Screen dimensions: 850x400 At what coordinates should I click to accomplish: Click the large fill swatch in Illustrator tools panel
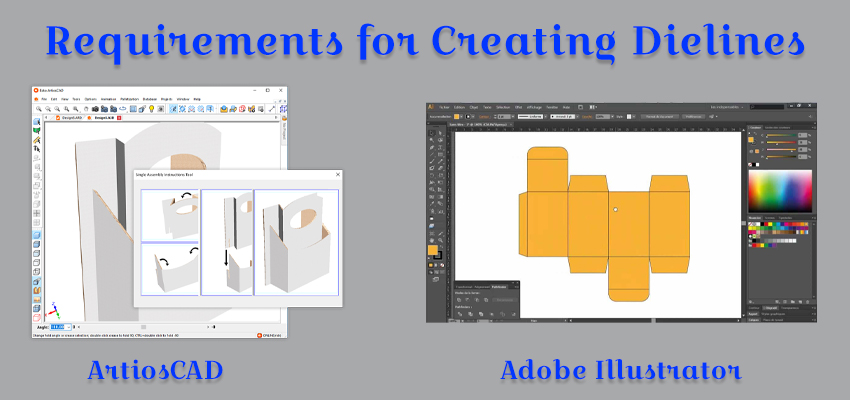point(433,250)
